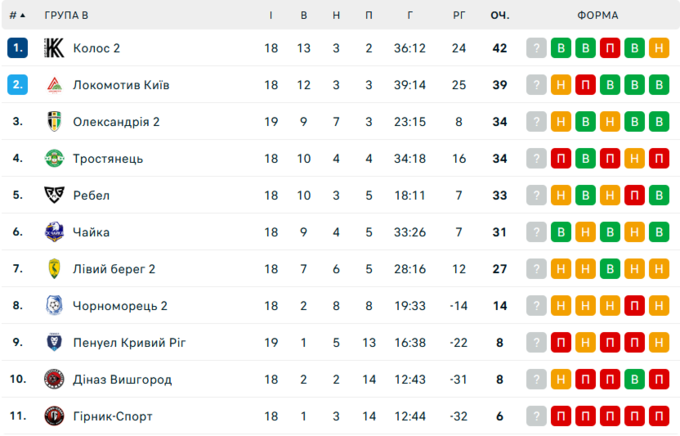Click the Тростянець team logo
The height and width of the screenshot is (436, 680).
(x=54, y=158)
